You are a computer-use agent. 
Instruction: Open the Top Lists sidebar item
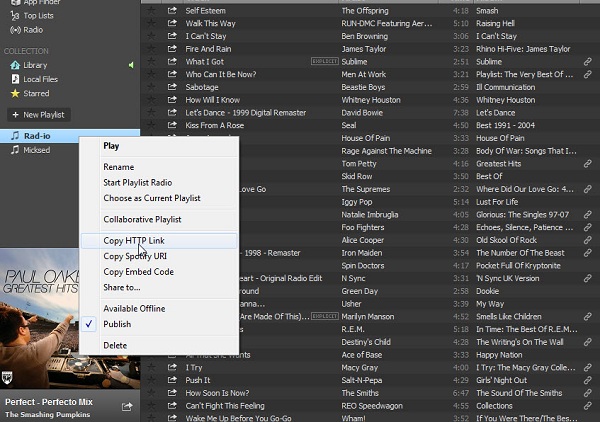[x=39, y=16]
